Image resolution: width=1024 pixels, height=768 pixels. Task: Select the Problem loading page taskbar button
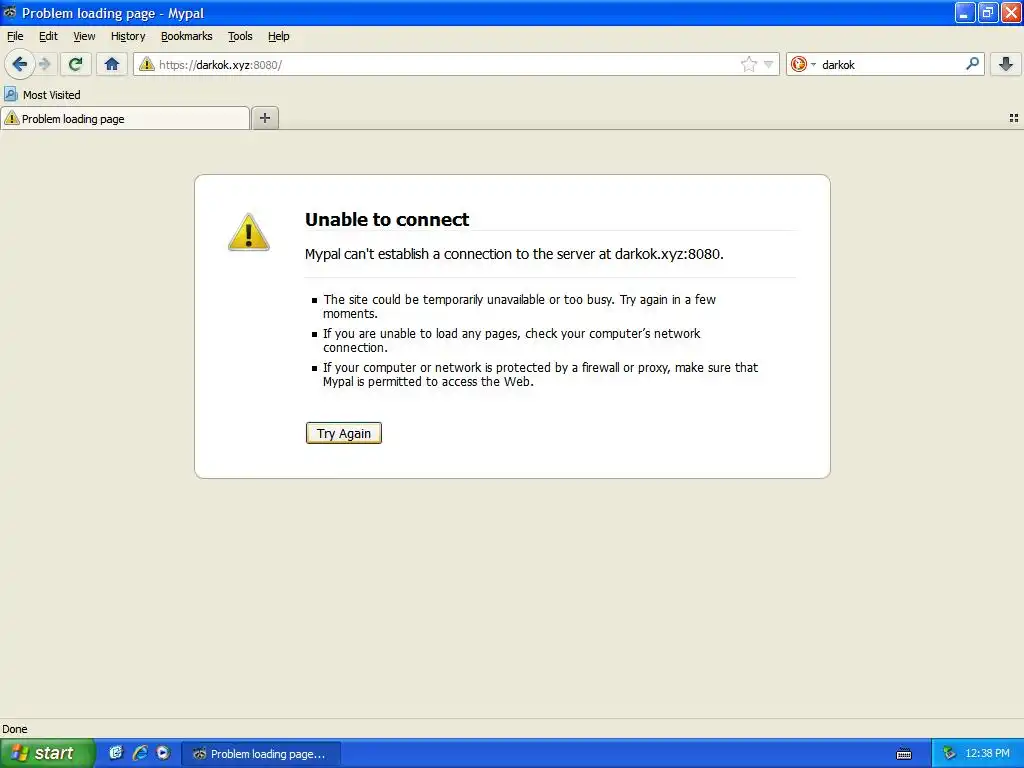[261, 754]
